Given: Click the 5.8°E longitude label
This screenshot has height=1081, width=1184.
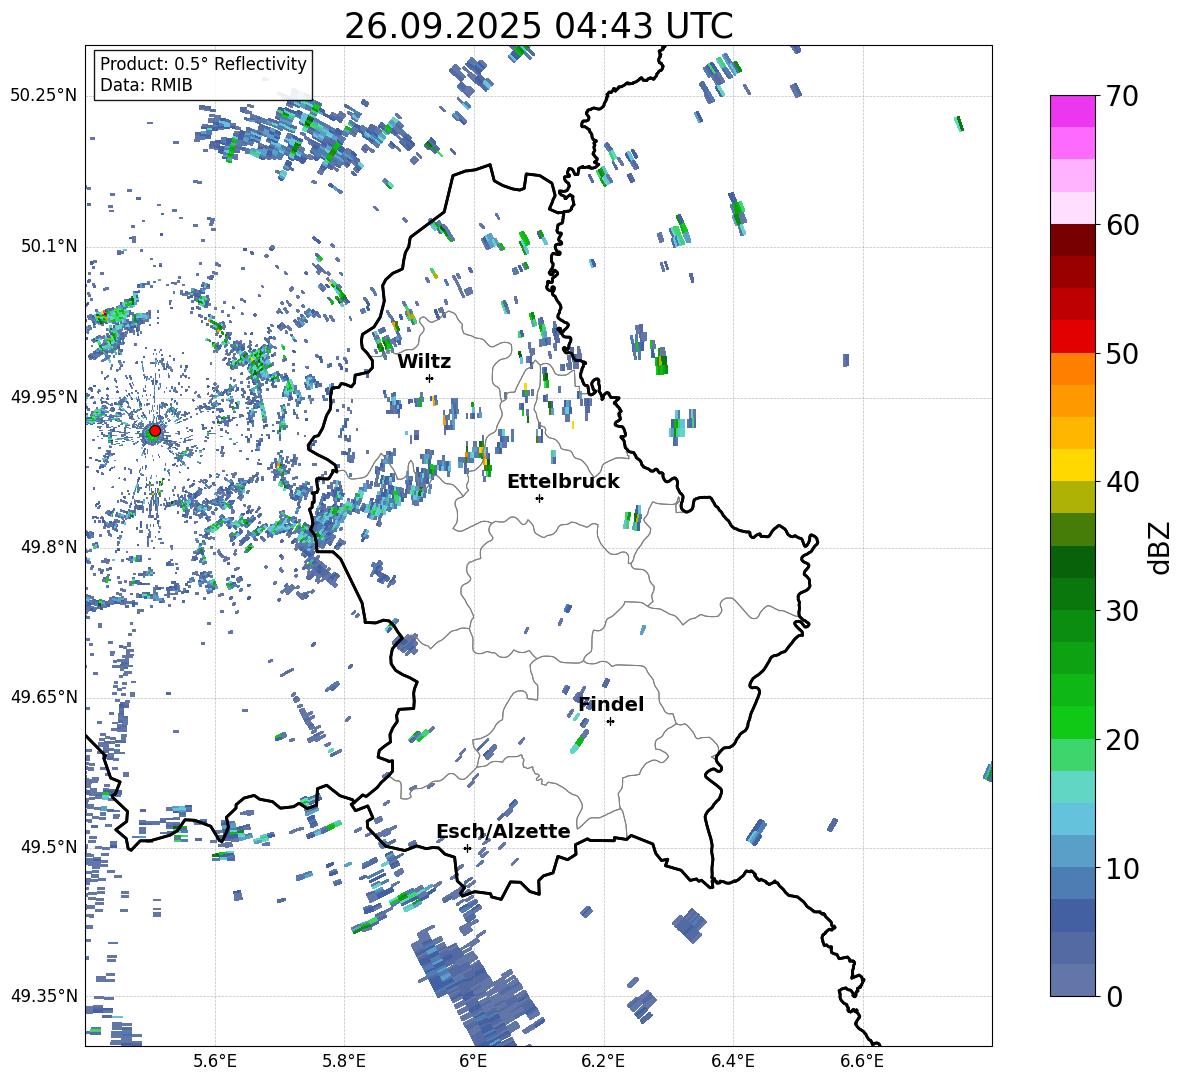Looking at the screenshot, I should point(344,1061).
